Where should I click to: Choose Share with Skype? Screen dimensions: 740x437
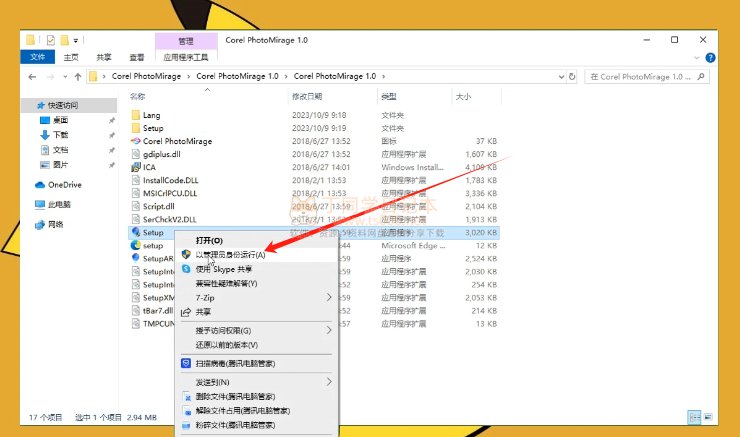pos(257,269)
